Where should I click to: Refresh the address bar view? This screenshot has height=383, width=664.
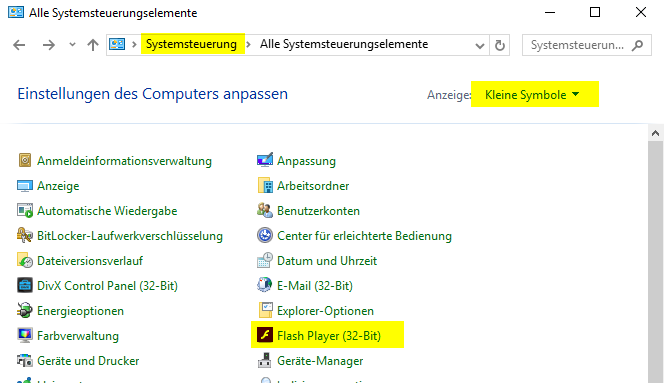[x=500, y=45]
